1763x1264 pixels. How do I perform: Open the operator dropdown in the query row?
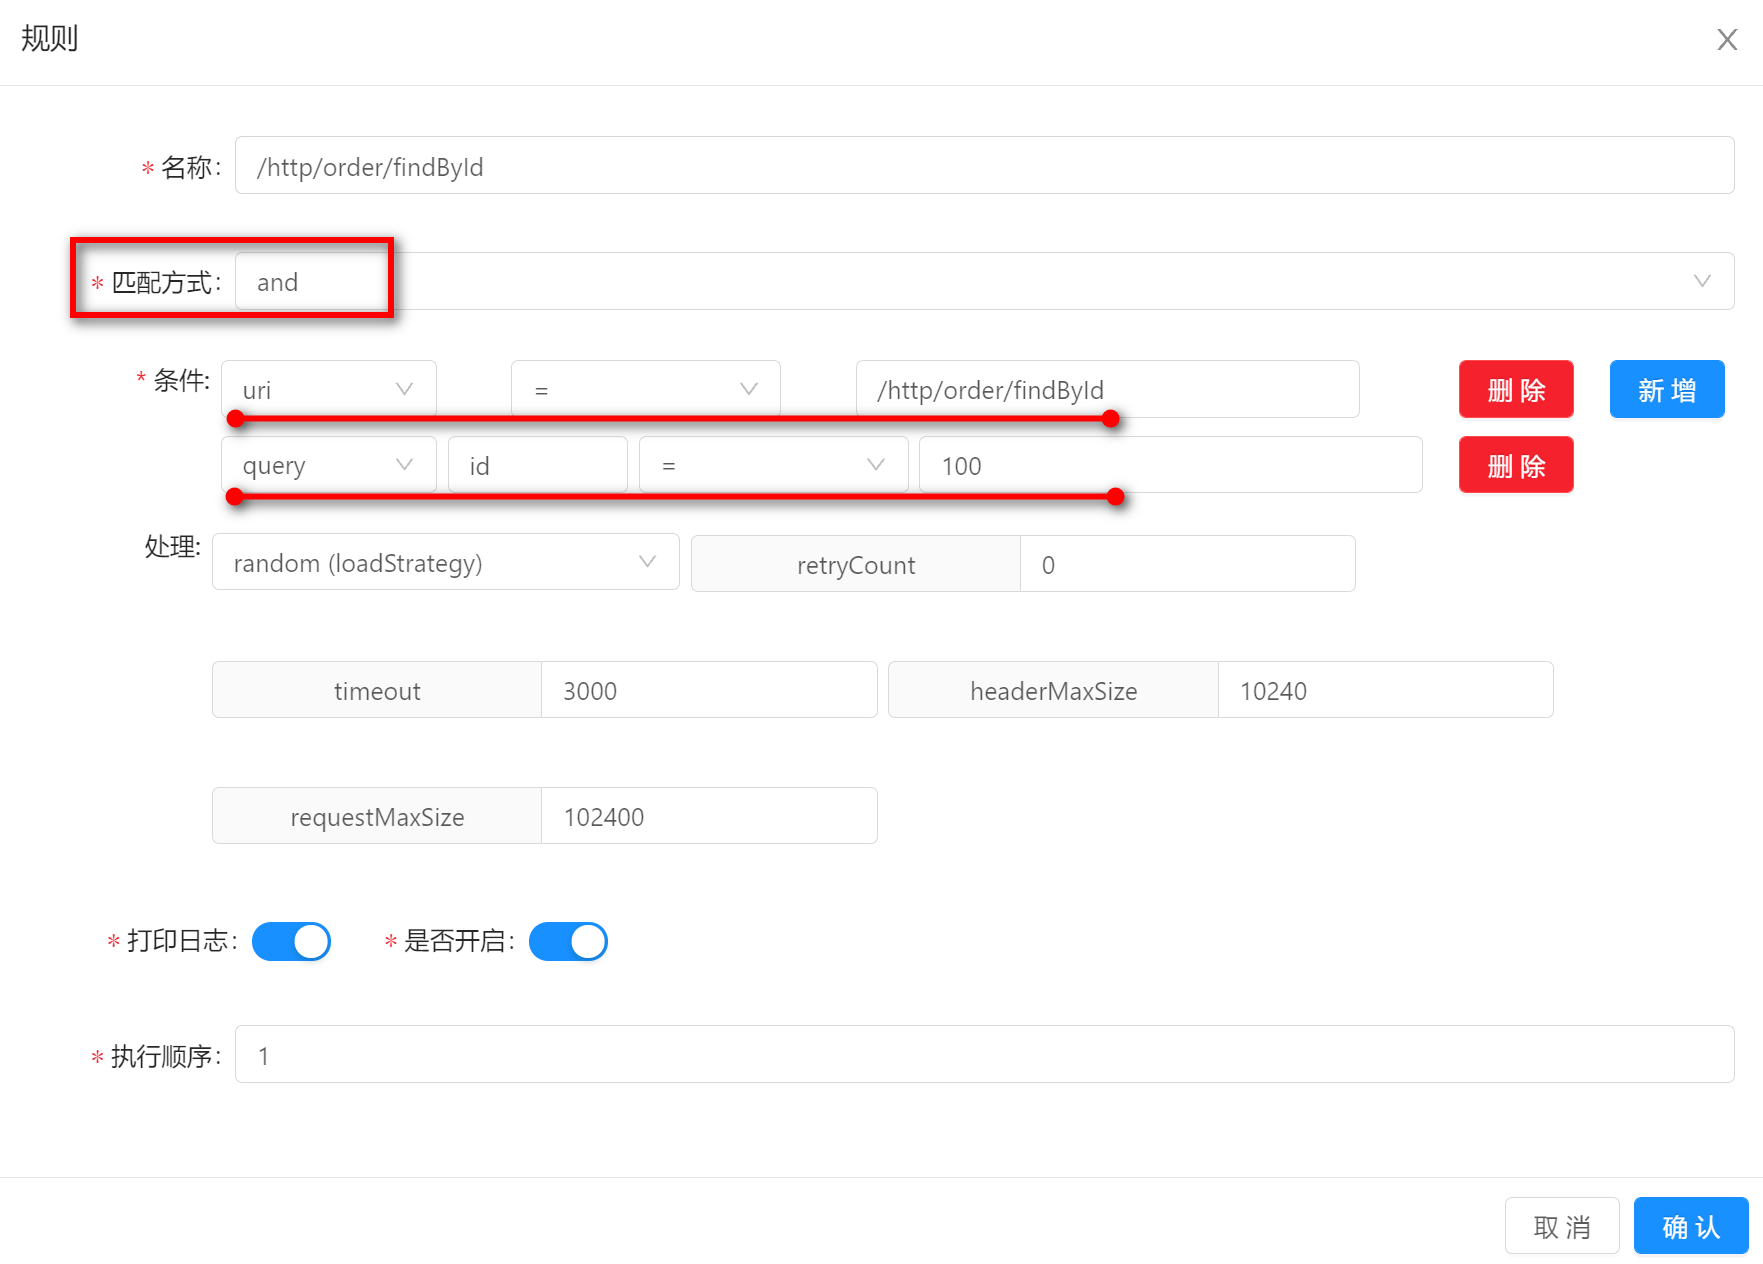773,465
